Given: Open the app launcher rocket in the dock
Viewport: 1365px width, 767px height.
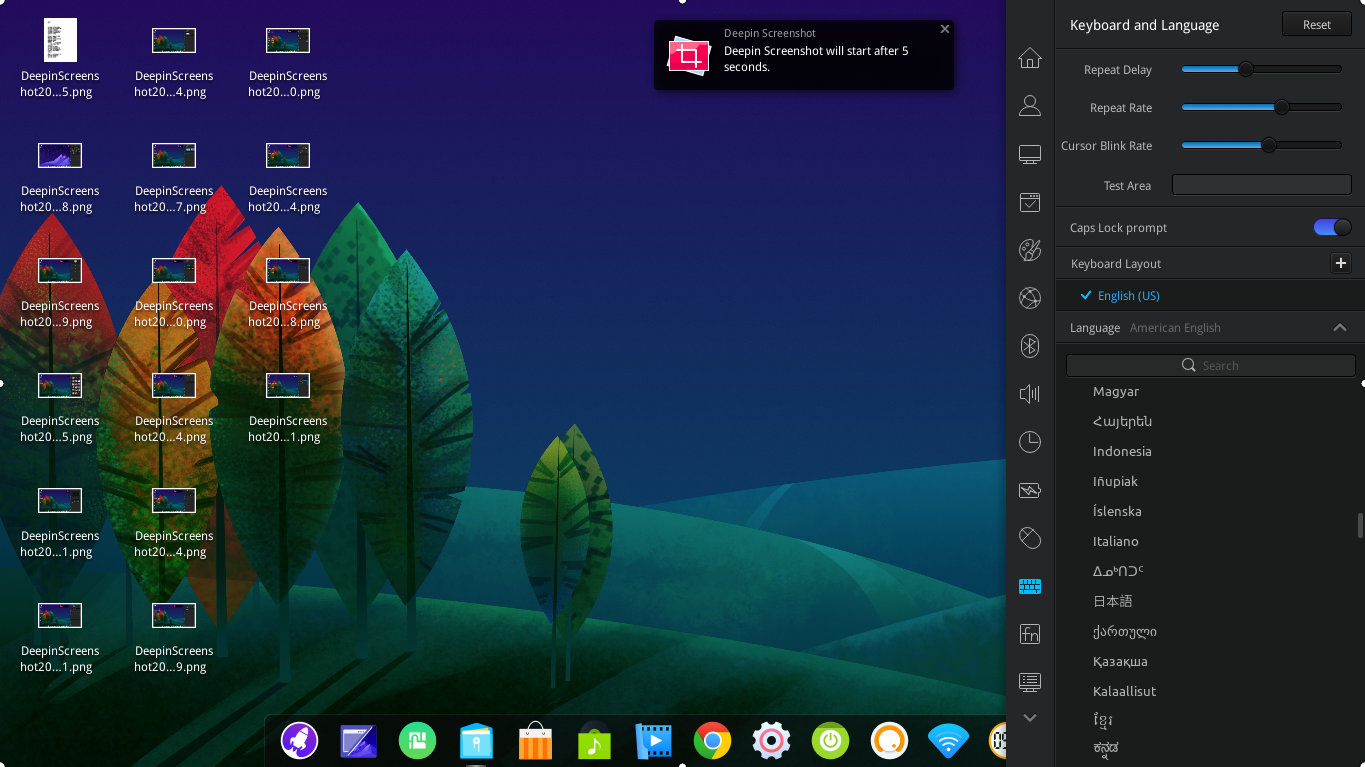Looking at the screenshot, I should click(299, 741).
